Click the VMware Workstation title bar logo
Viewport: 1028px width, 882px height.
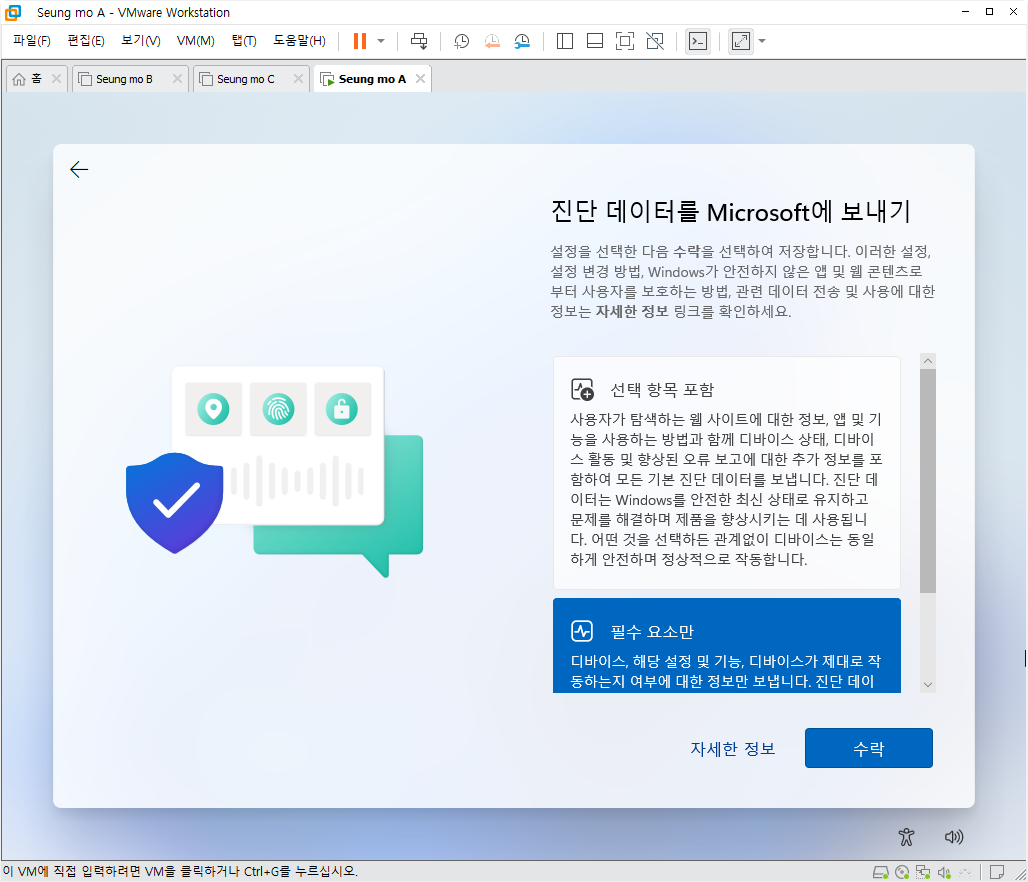(13, 12)
